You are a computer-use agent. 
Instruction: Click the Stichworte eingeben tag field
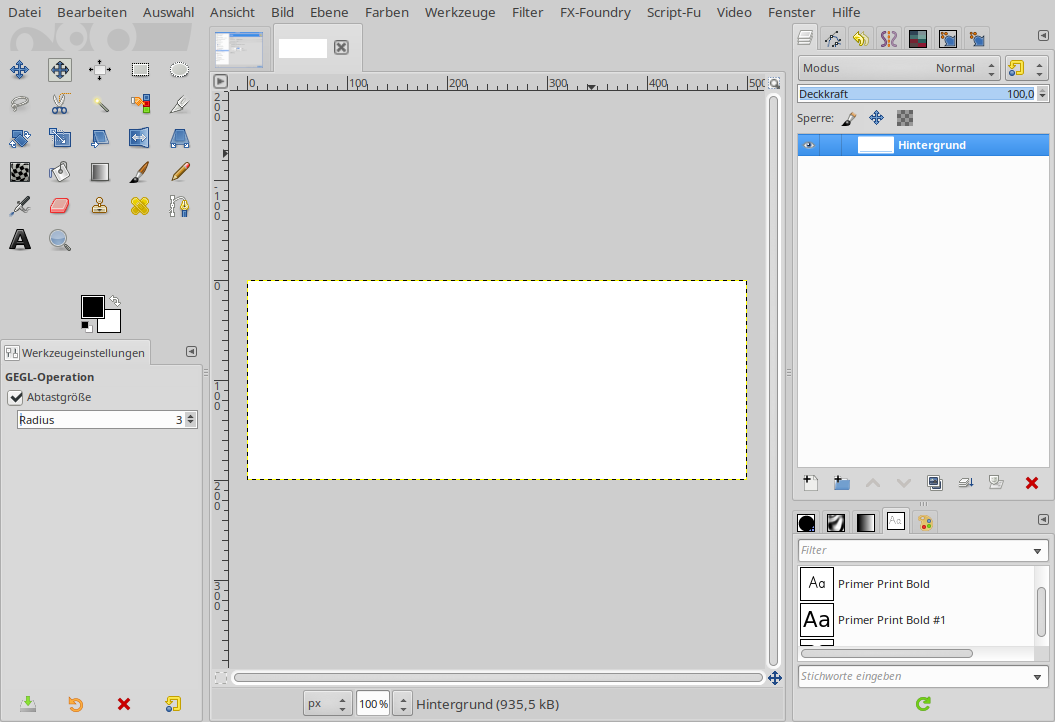click(x=914, y=677)
